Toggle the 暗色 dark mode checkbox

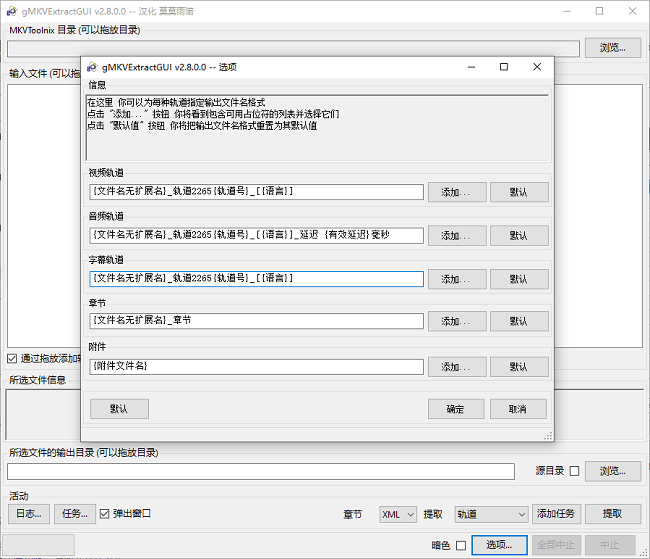[x=461, y=545]
